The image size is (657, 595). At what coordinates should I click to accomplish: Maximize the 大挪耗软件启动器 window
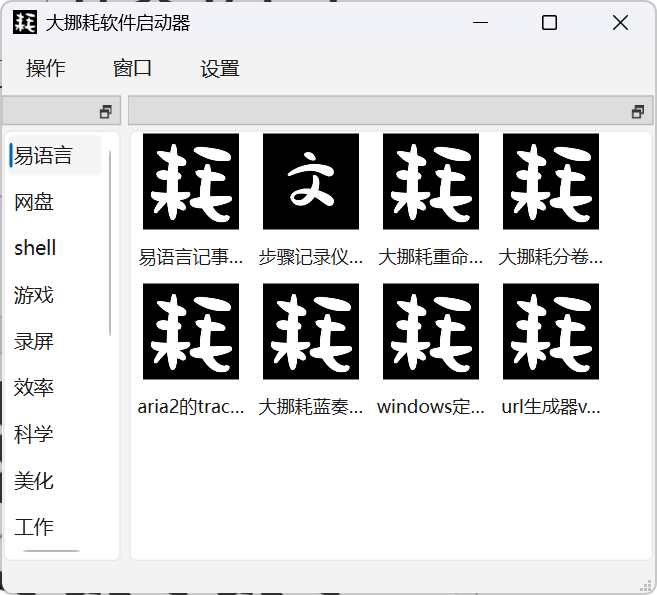click(549, 22)
